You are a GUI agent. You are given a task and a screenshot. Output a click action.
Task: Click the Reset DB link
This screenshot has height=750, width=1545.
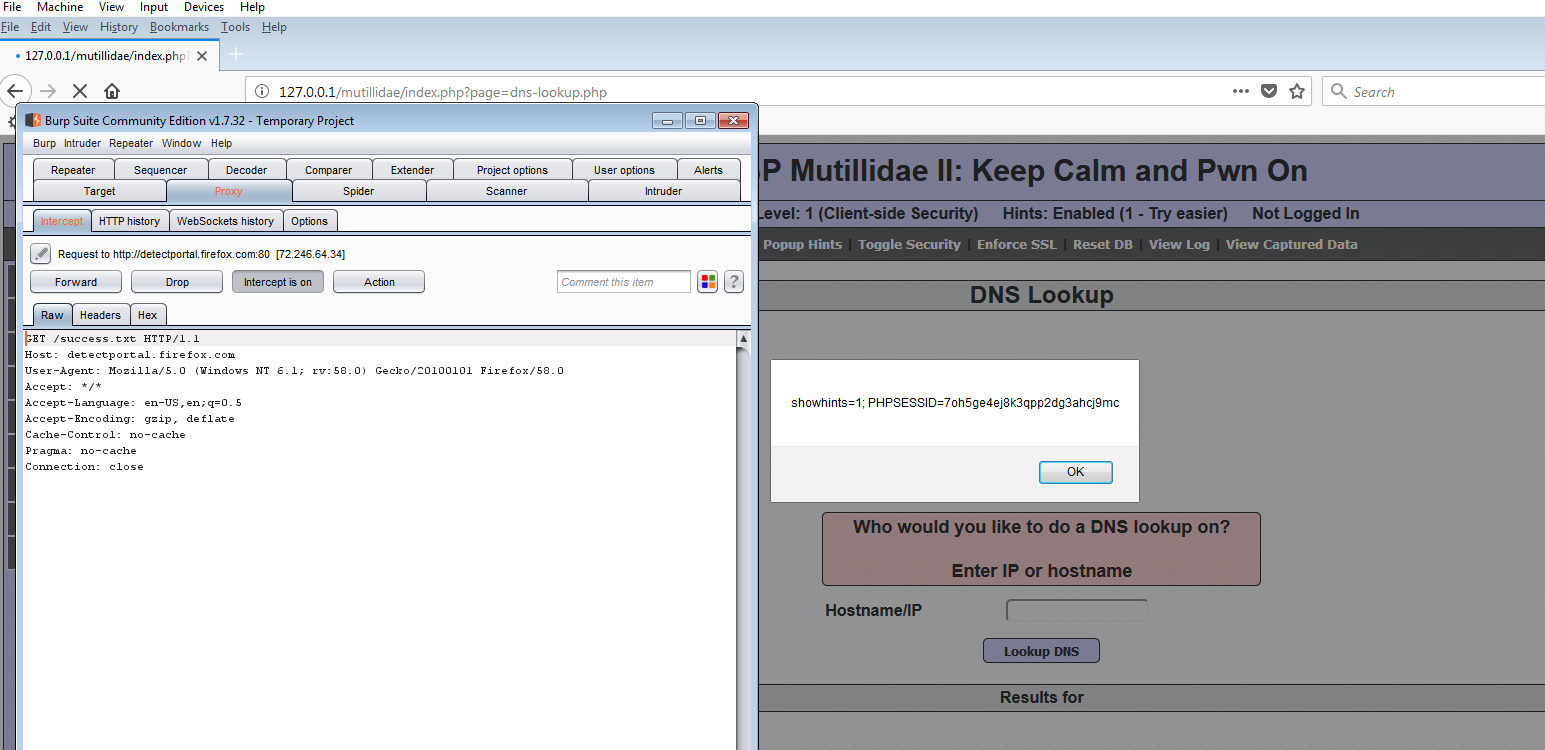pyautogui.click(x=1103, y=244)
